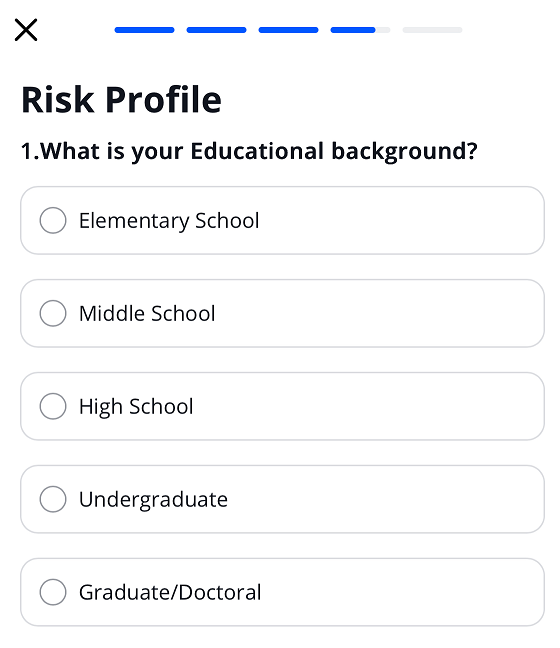Click the gray end of the fourth progress segment
560x648 pixels.
(x=383, y=30)
